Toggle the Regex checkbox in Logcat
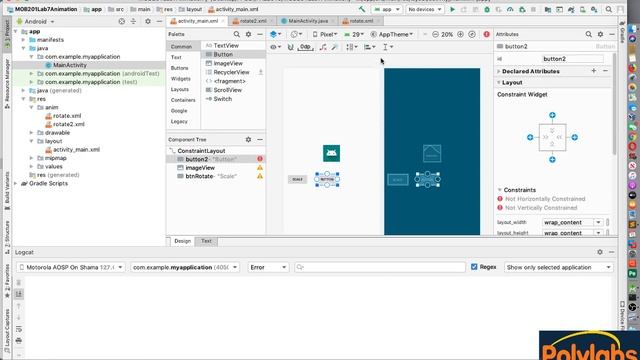The image size is (640, 360). pos(474,267)
